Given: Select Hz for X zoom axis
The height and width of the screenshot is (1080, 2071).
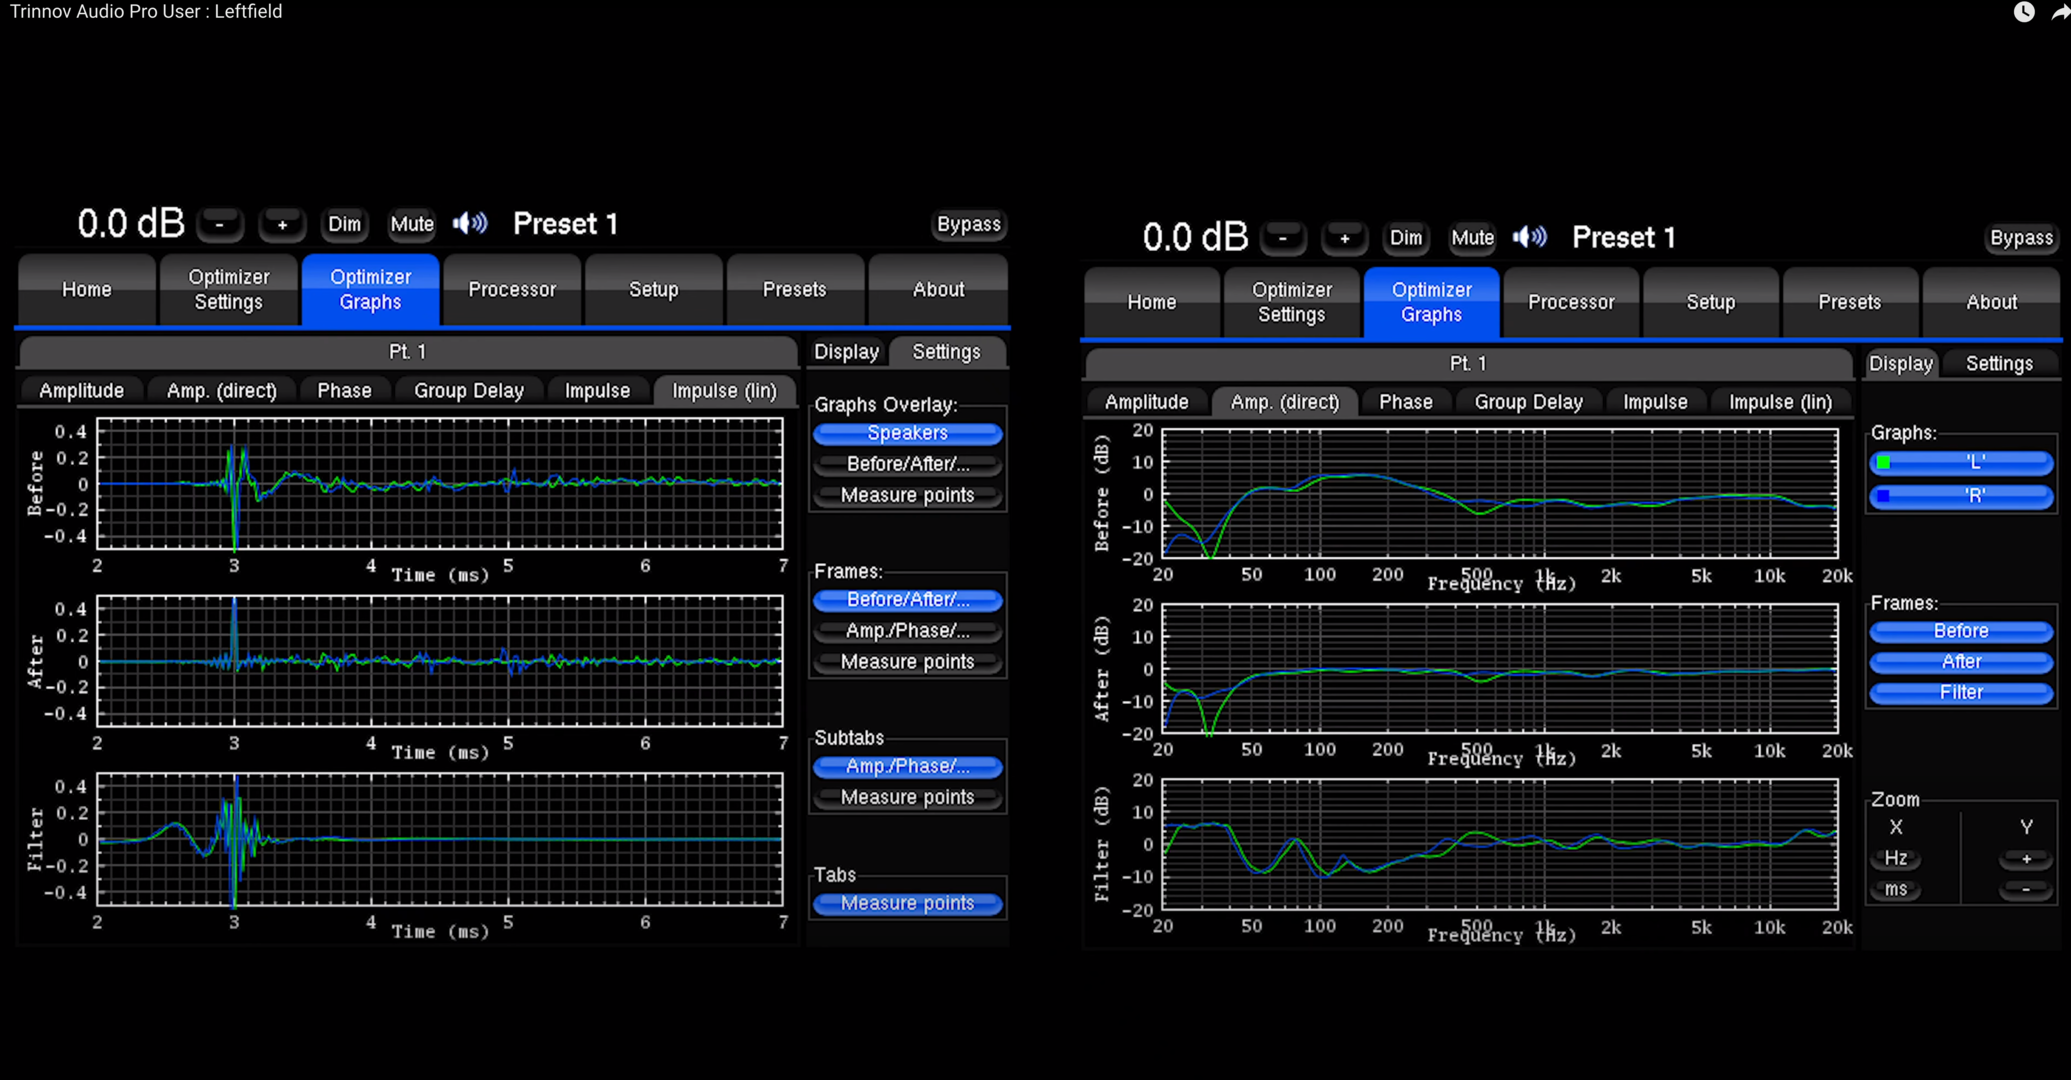Looking at the screenshot, I should (1895, 859).
